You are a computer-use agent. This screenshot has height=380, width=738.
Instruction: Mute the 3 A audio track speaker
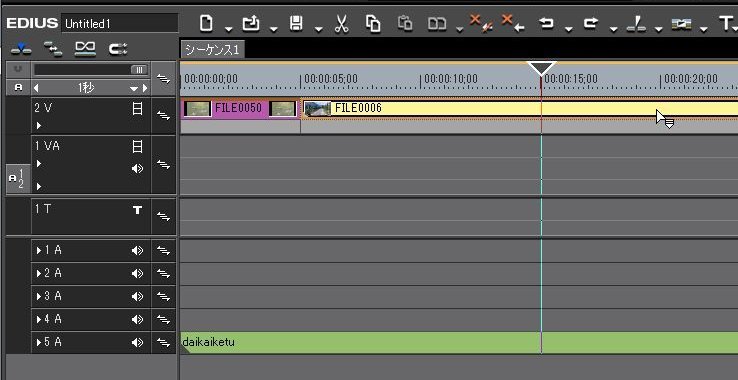[x=137, y=297]
